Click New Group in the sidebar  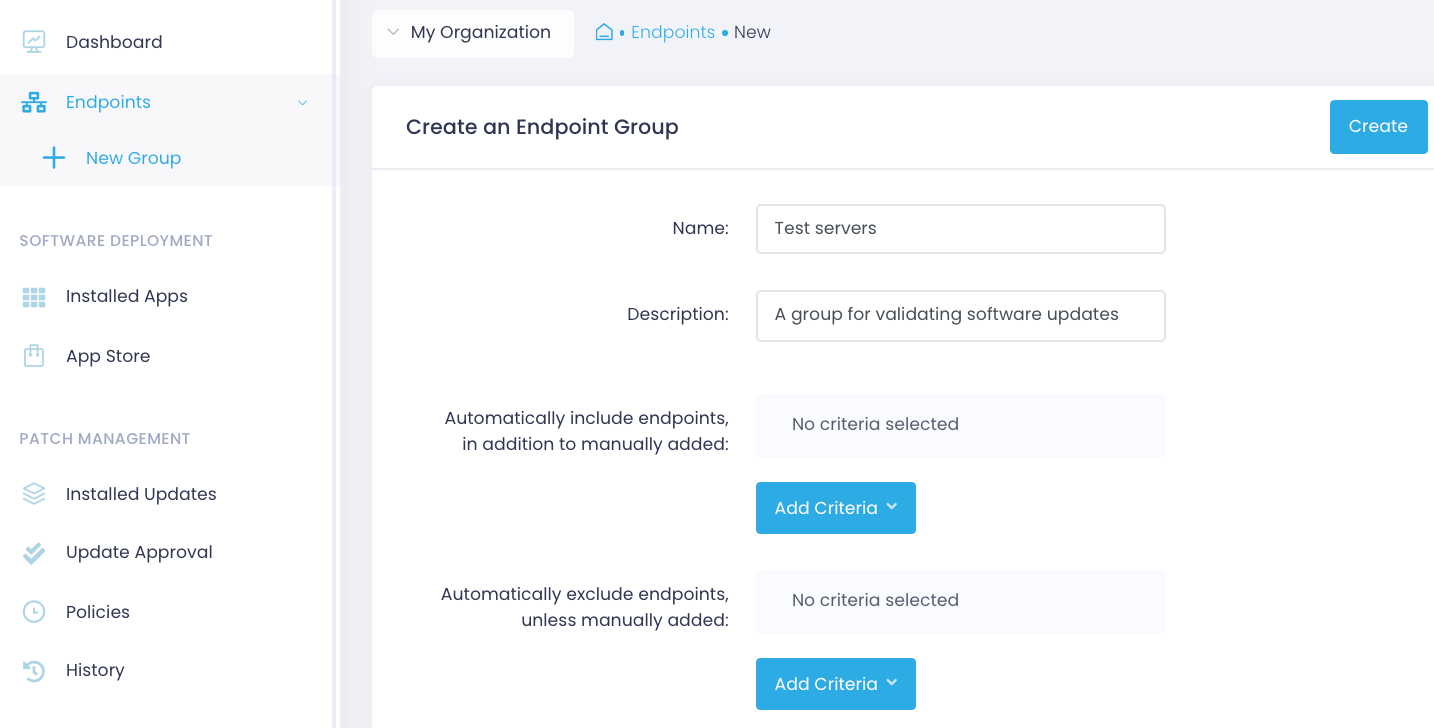coord(133,158)
